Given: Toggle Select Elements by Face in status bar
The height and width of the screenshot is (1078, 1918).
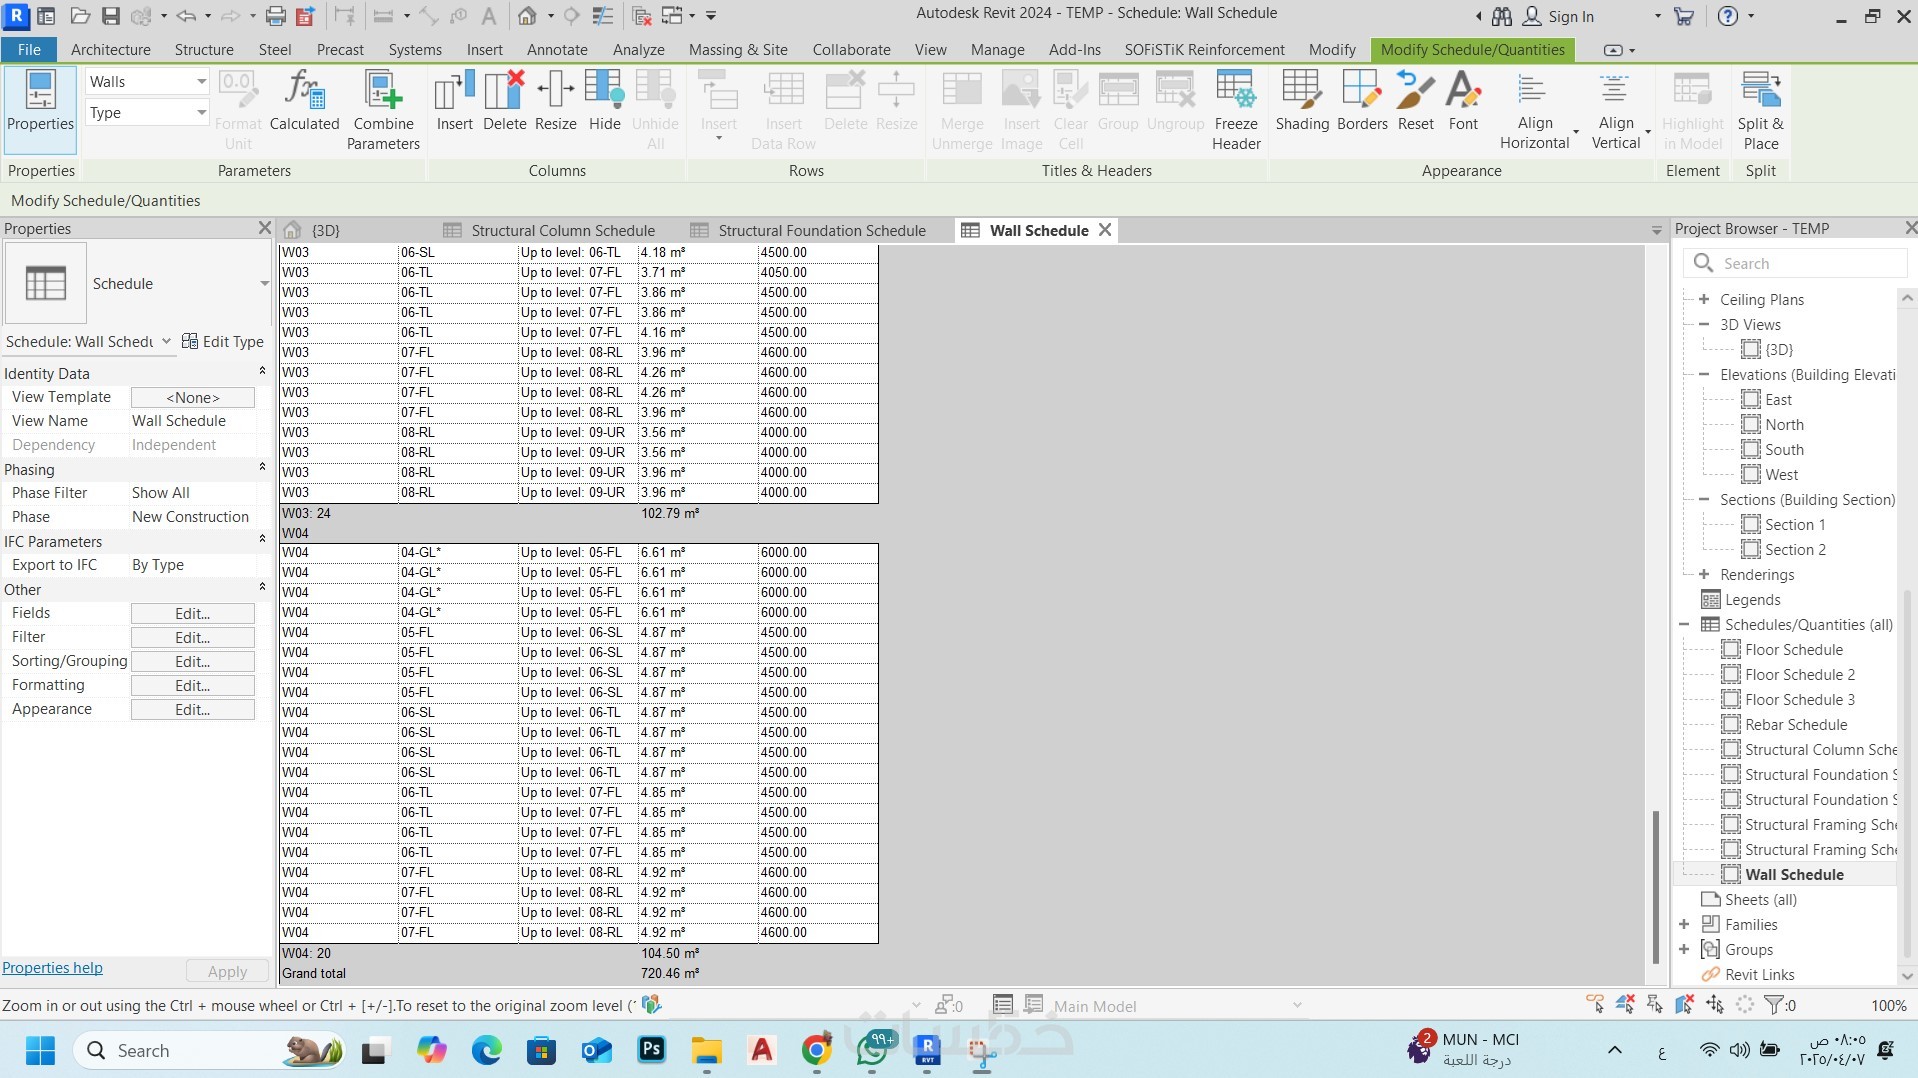Looking at the screenshot, I should click(1685, 1004).
